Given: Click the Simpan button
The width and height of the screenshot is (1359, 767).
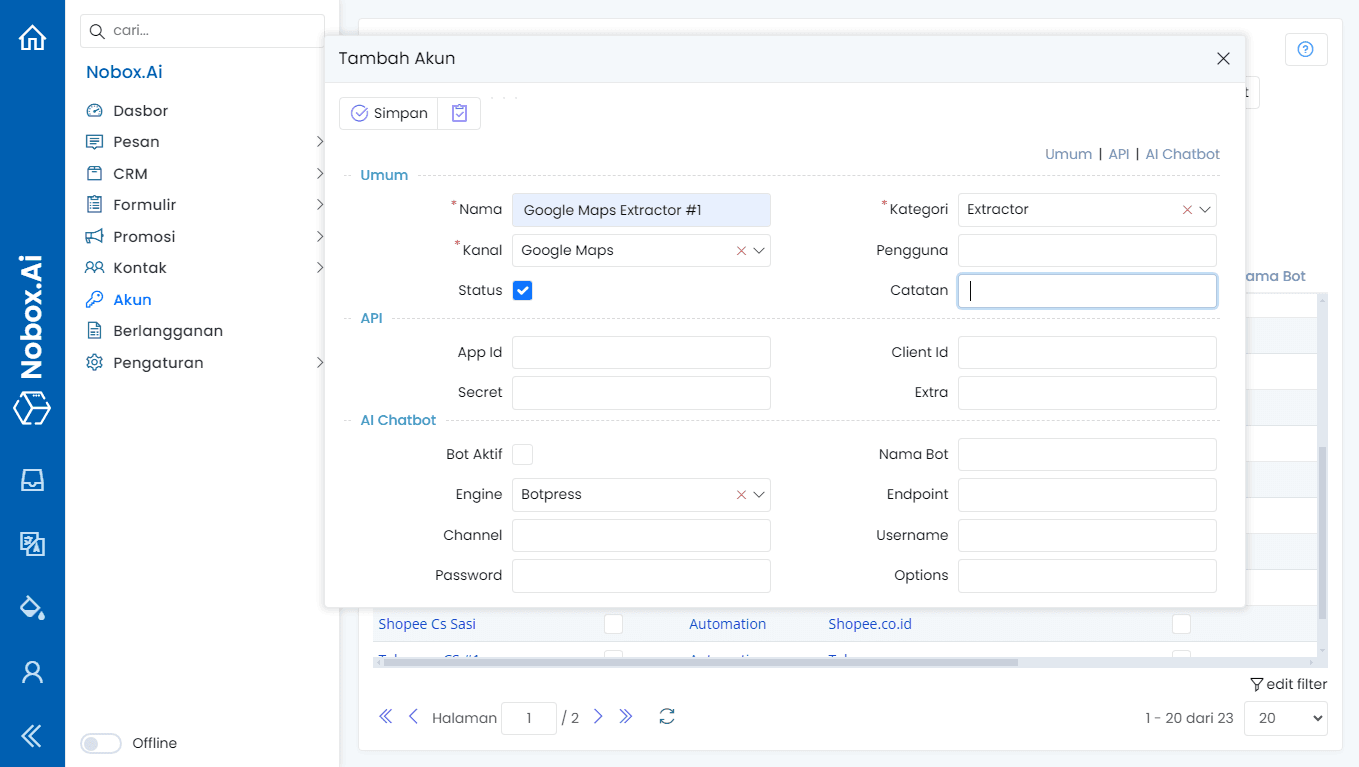Looking at the screenshot, I should (388, 113).
